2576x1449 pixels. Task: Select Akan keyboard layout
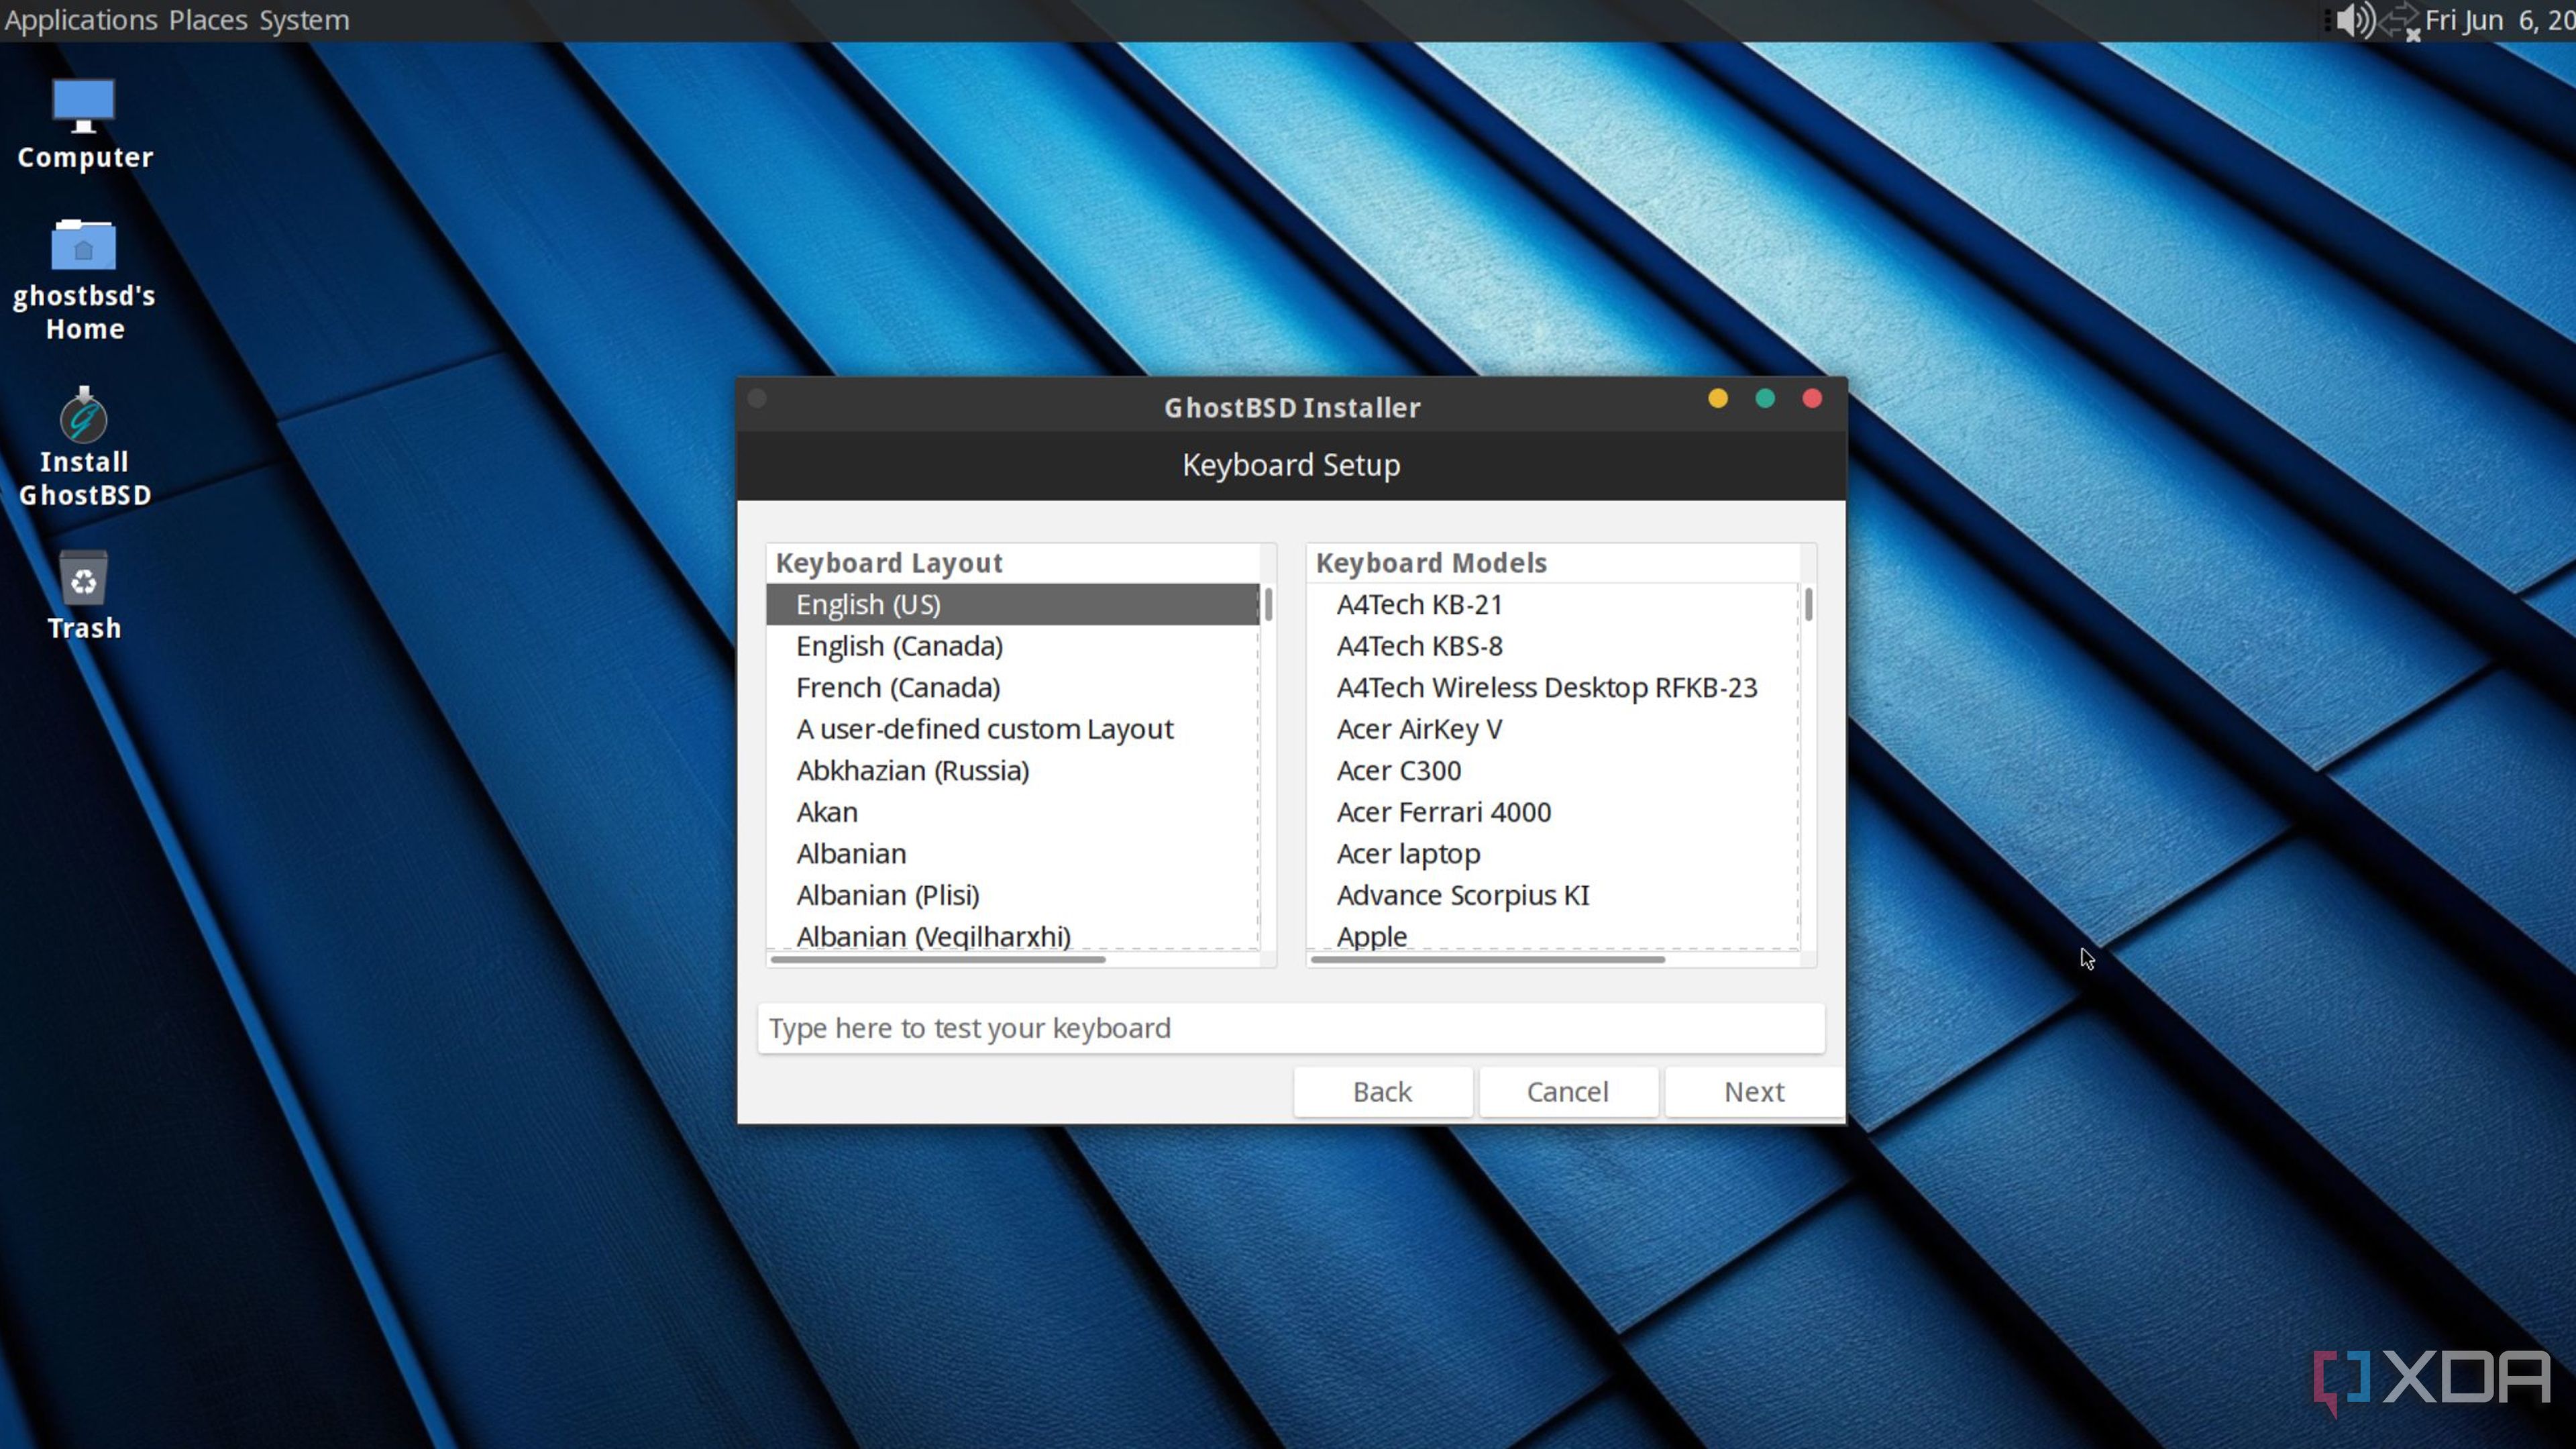coord(1012,812)
